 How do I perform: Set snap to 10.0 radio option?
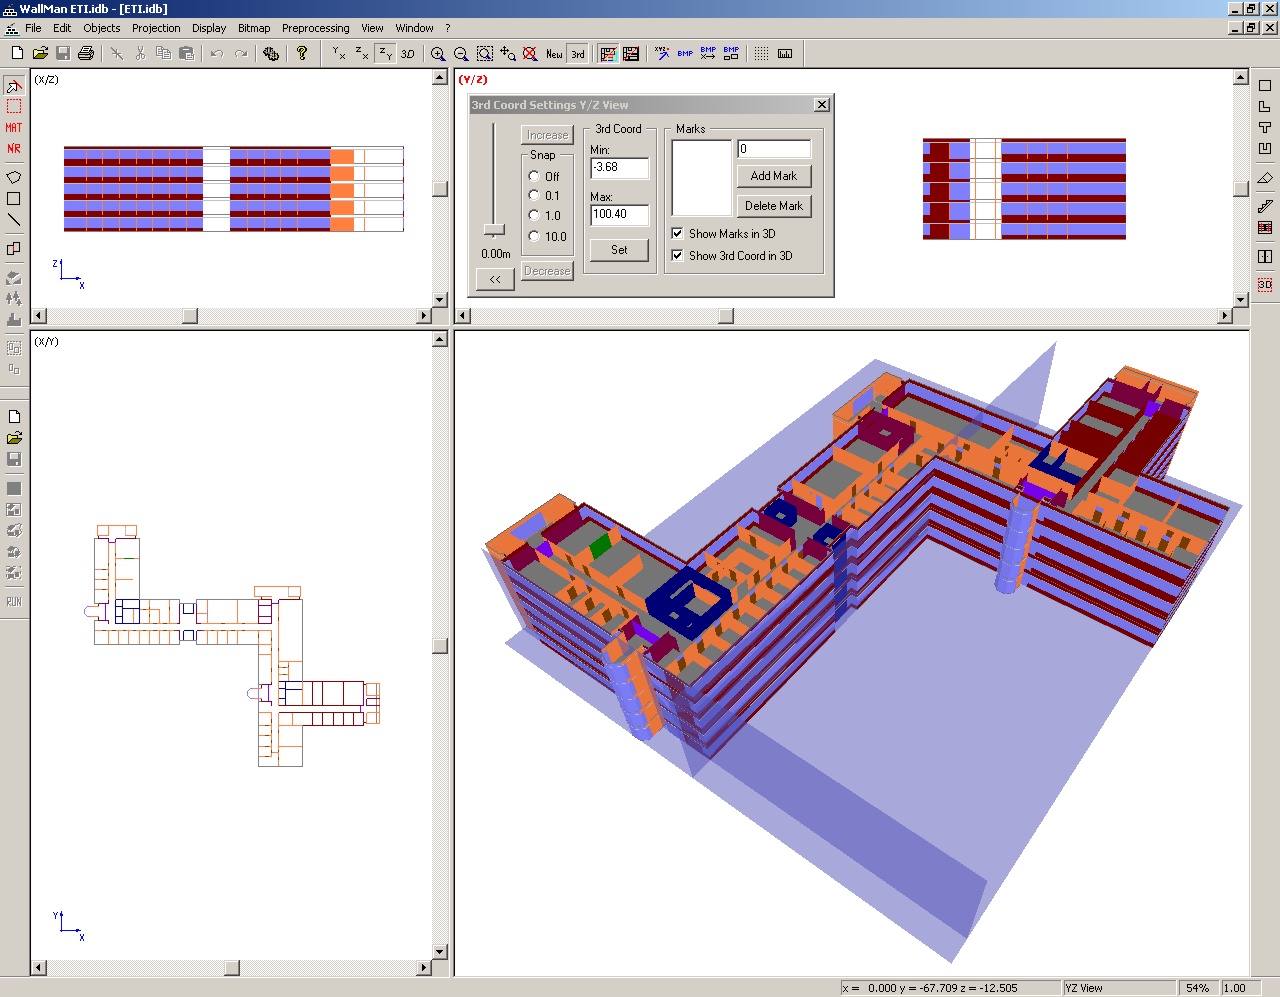point(534,237)
